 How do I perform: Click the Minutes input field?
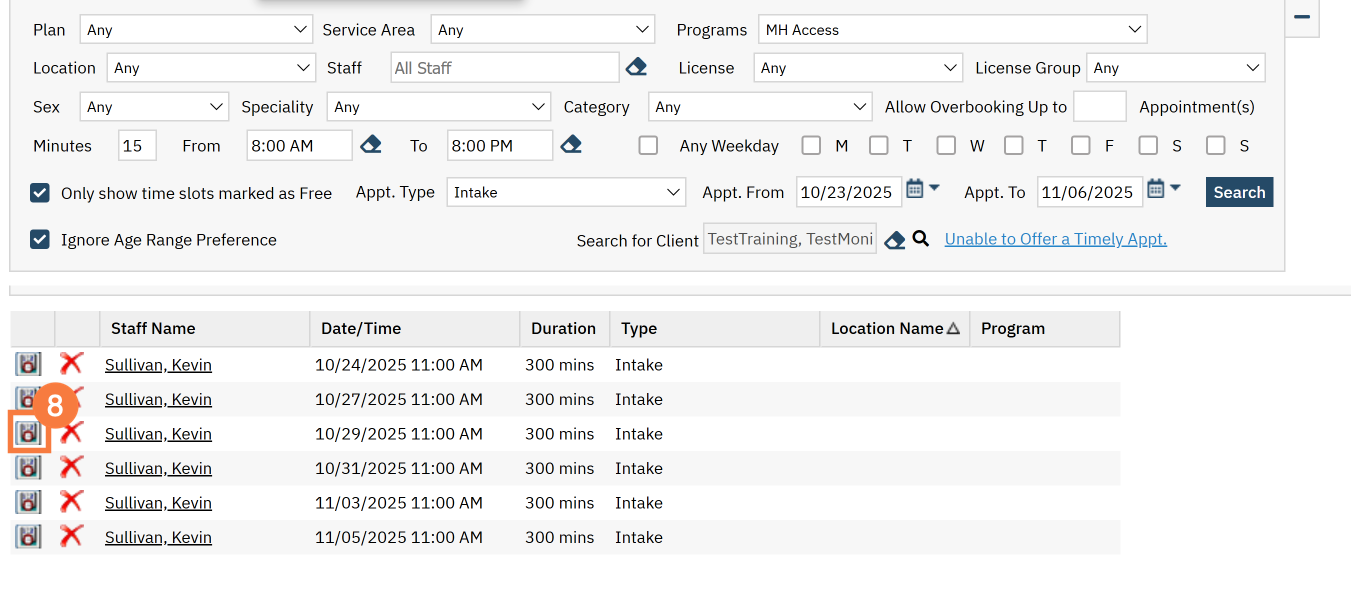tap(137, 146)
